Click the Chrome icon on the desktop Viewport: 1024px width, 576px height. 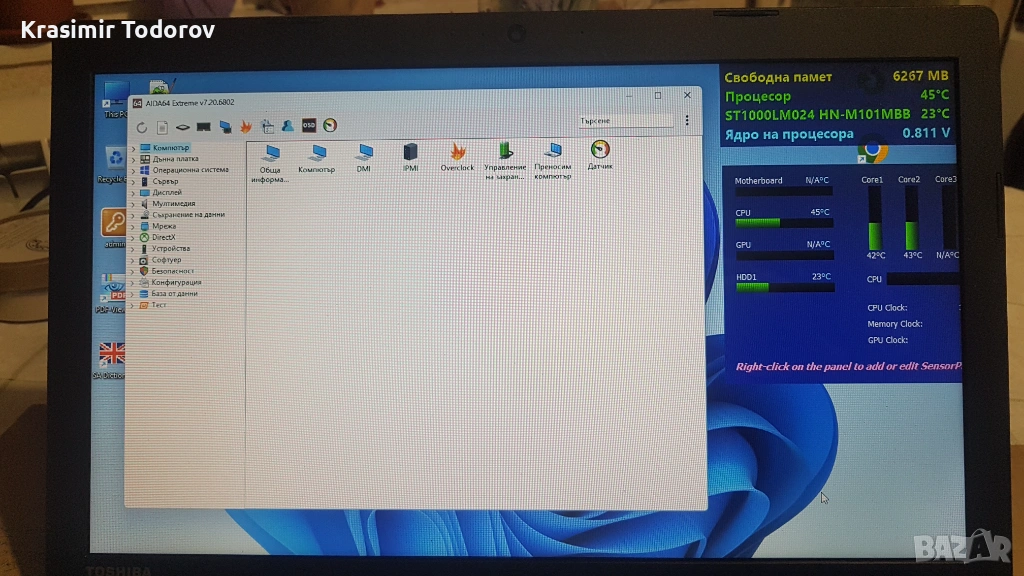871,152
